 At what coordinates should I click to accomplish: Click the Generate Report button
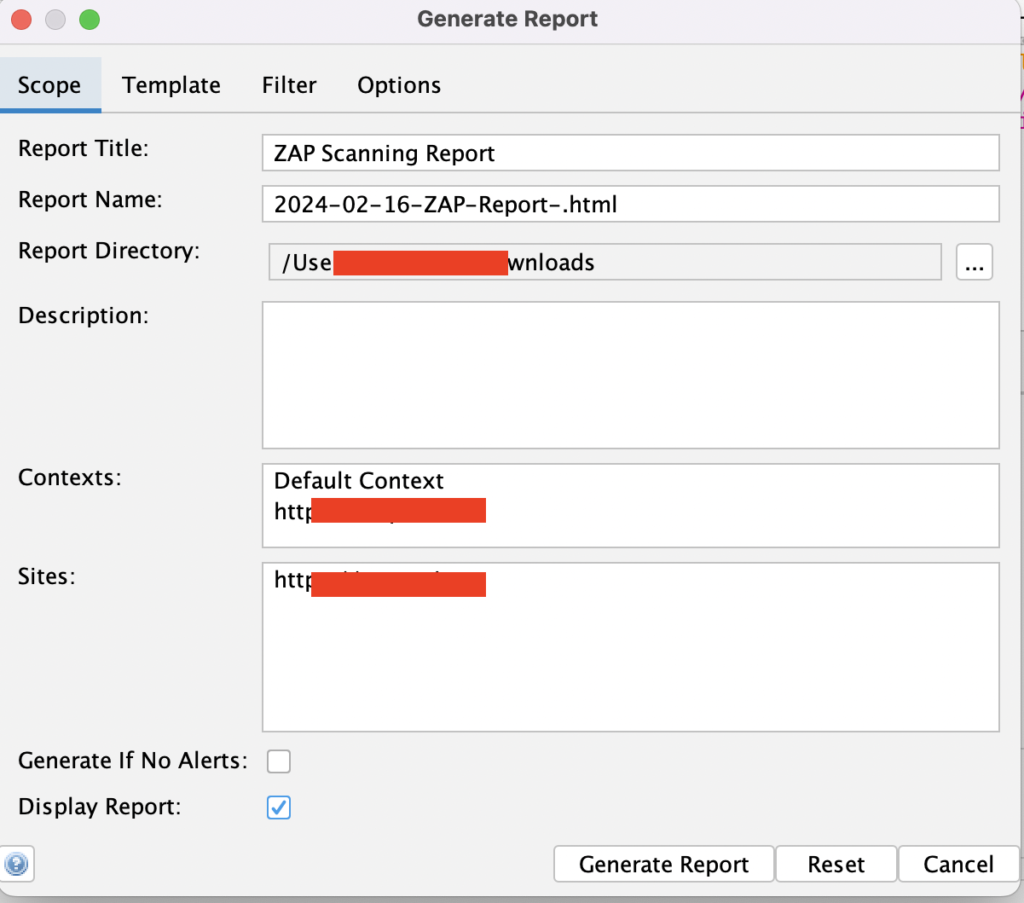pos(664,864)
